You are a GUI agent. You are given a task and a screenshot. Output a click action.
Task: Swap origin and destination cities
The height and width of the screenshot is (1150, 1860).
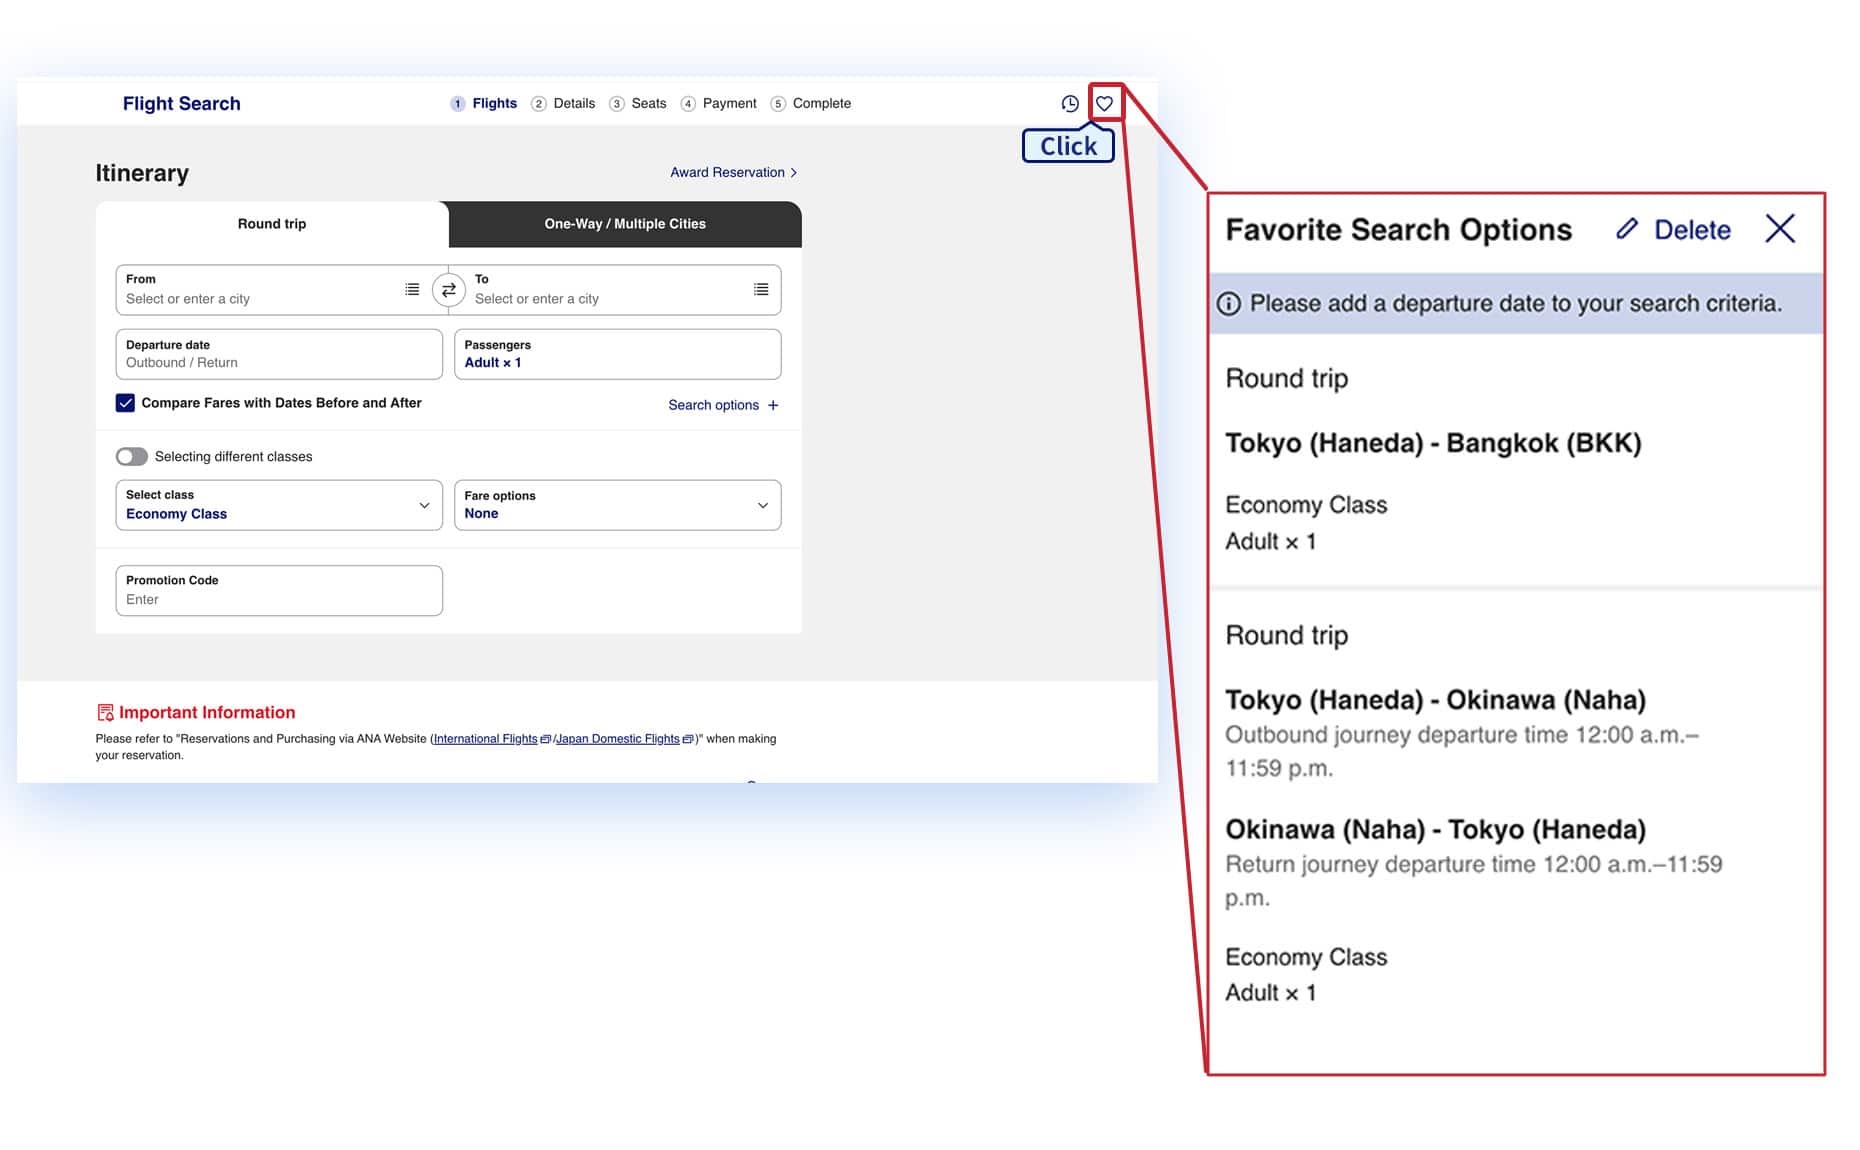(448, 290)
